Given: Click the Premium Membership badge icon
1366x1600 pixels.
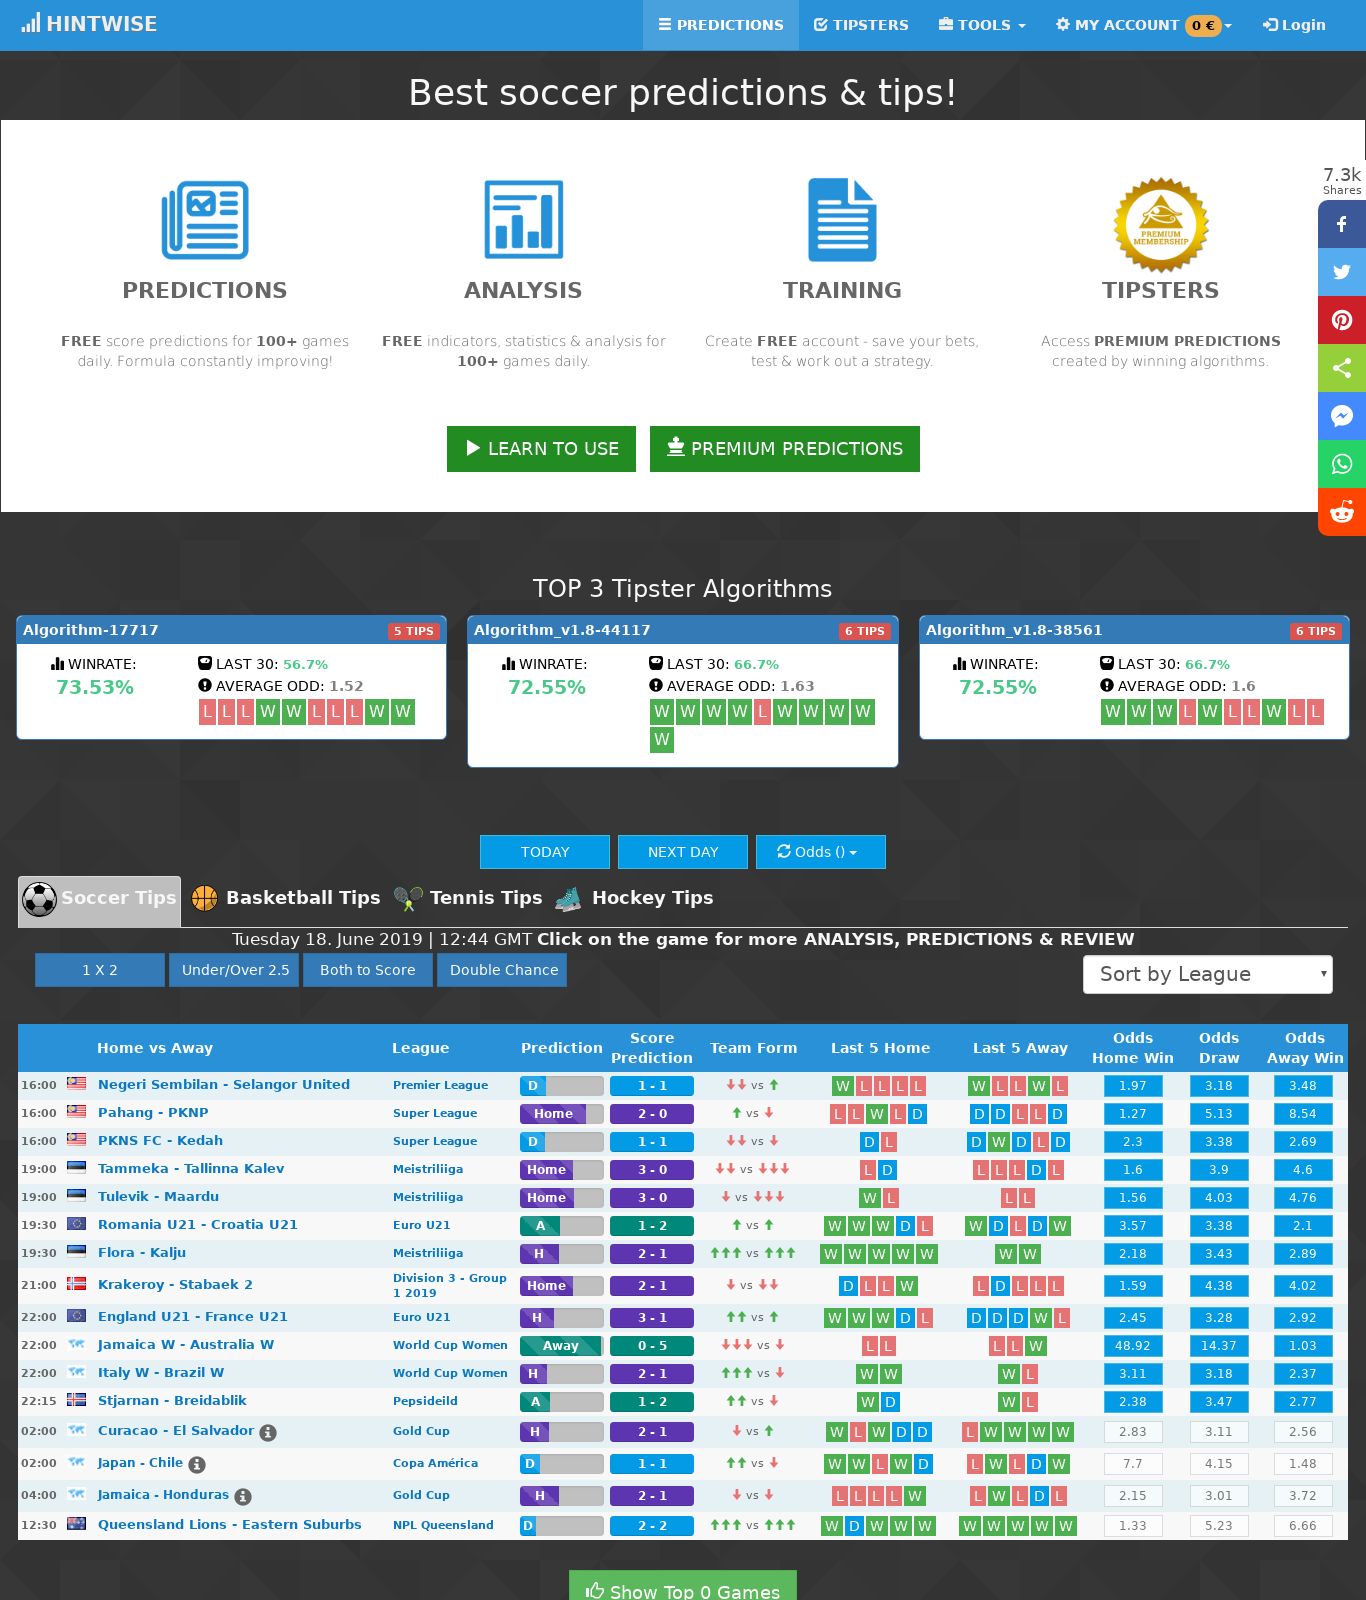Looking at the screenshot, I should (1161, 225).
